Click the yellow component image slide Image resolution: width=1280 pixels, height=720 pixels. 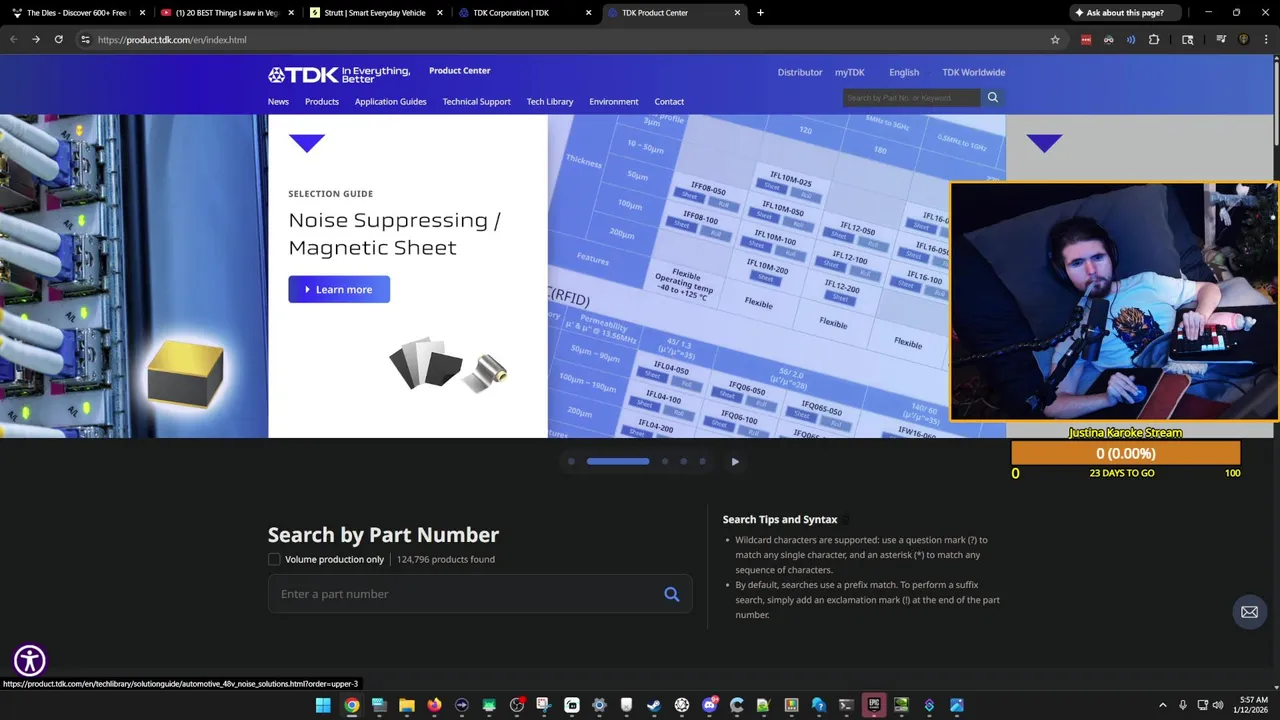click(x=134, y=276)
